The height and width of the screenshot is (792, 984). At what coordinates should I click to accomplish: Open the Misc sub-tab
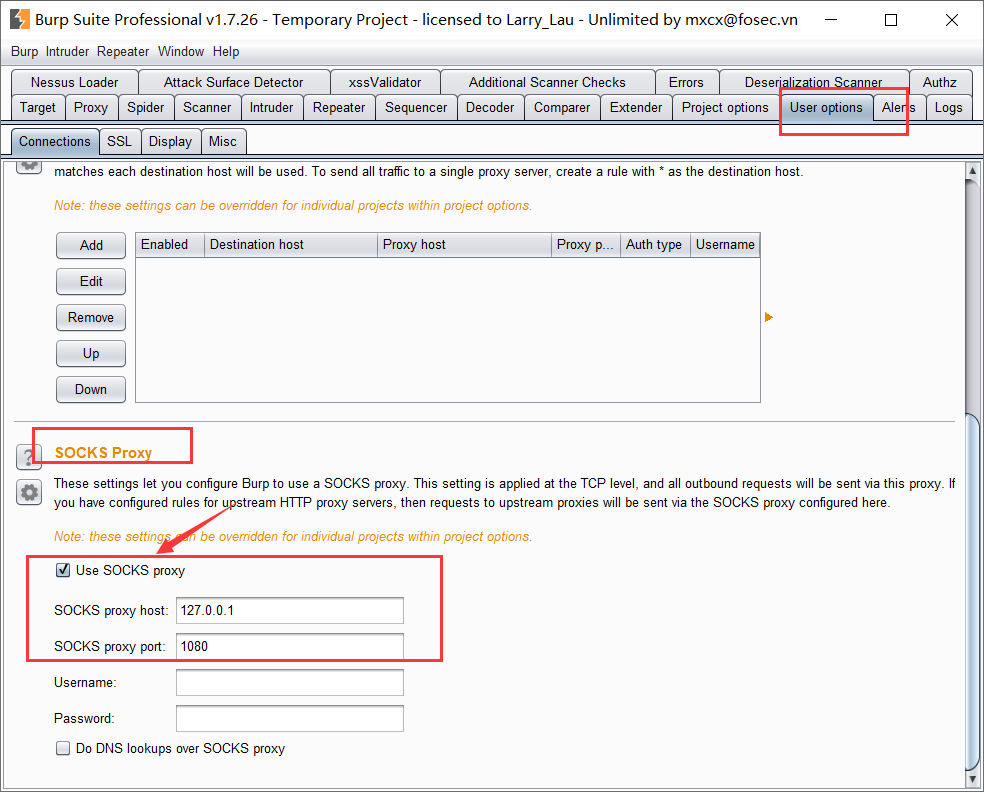[223, 141]
